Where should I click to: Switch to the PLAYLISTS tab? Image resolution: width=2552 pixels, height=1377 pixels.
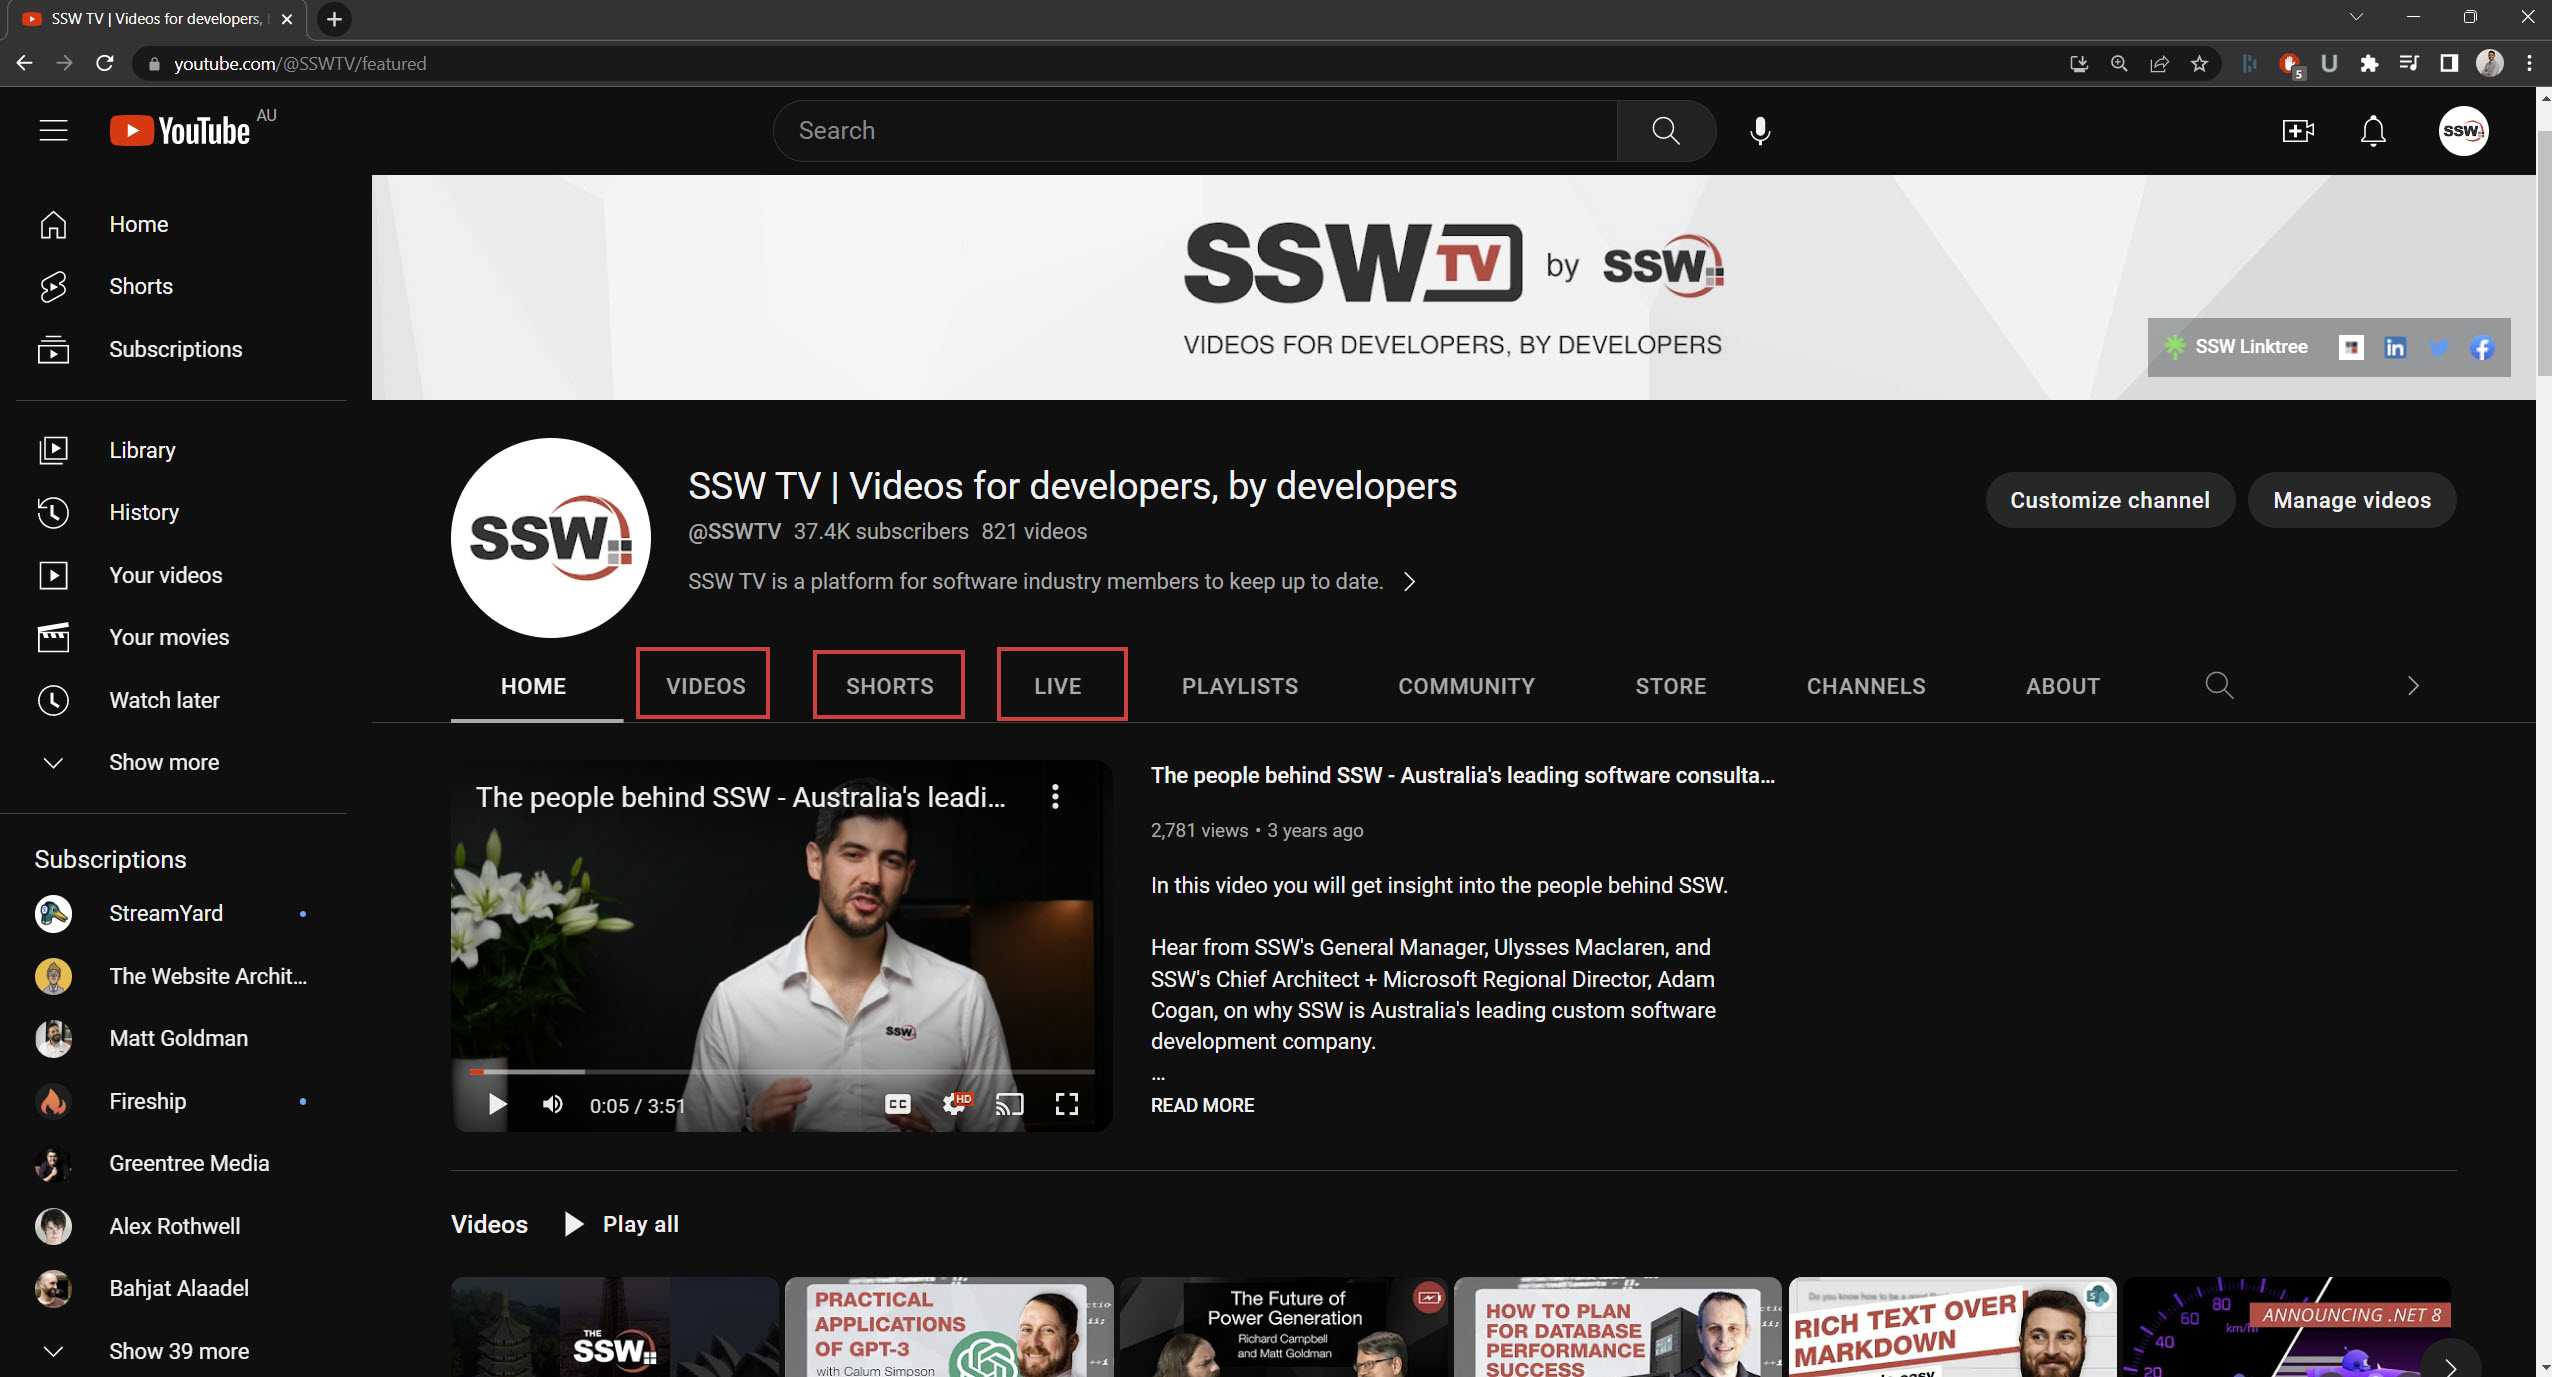pyautogui.click(x=1239, y=686)
